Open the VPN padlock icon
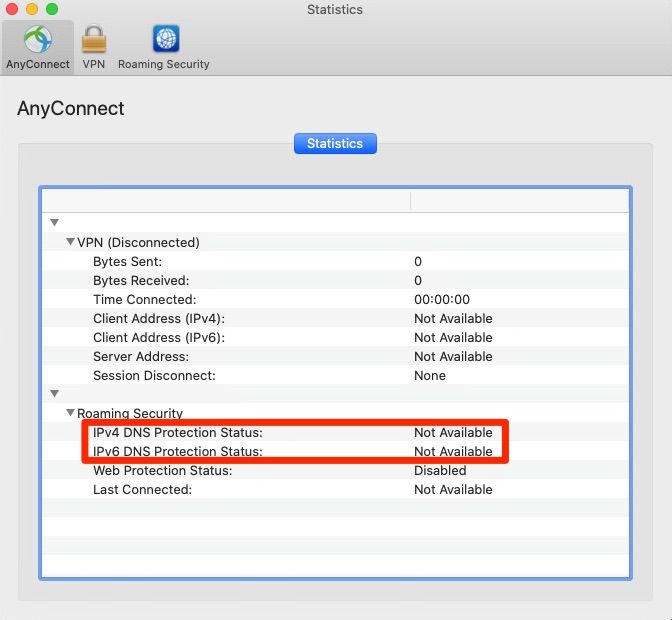 [x=93, y=39]
